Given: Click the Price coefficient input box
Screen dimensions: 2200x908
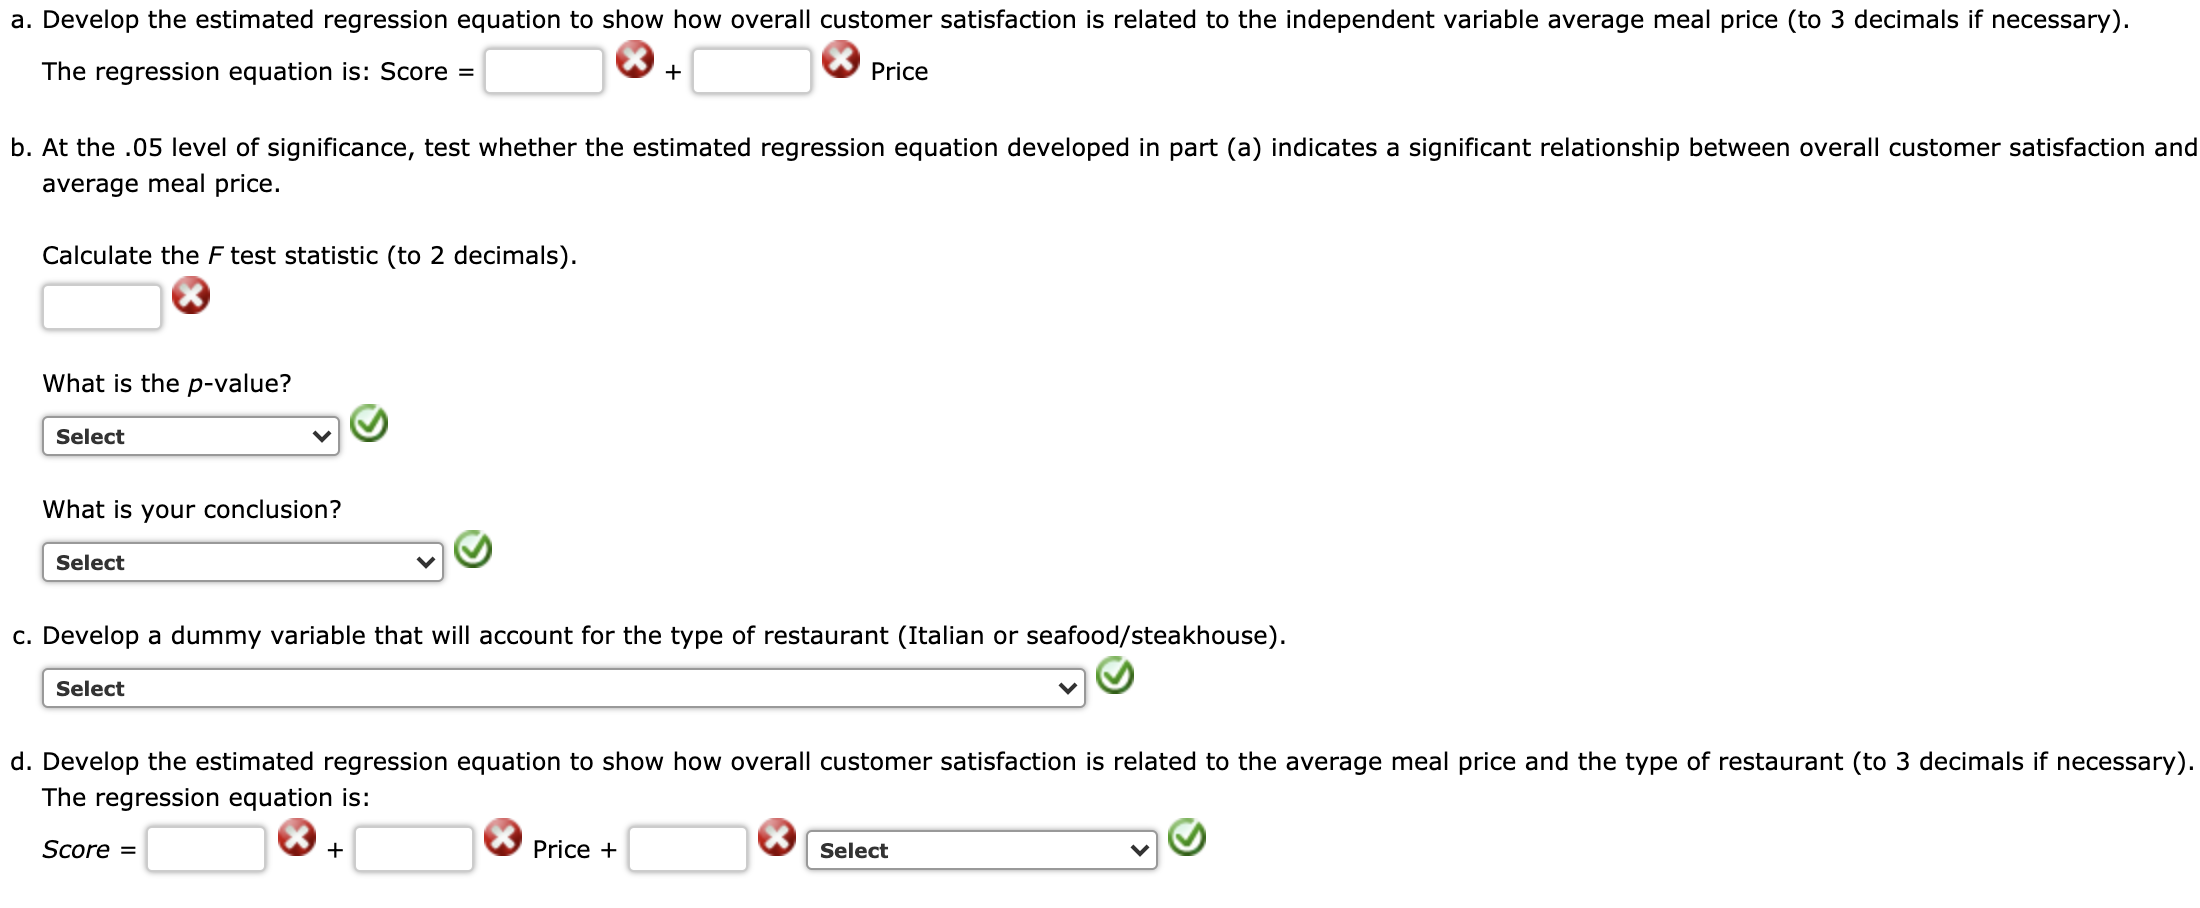Looking at the screenshot, I should click(751, 70).
